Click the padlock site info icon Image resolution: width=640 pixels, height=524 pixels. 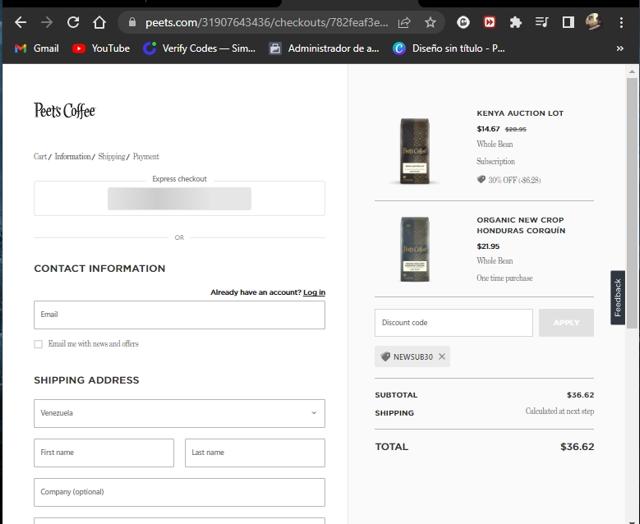click(x=132, y=22)
